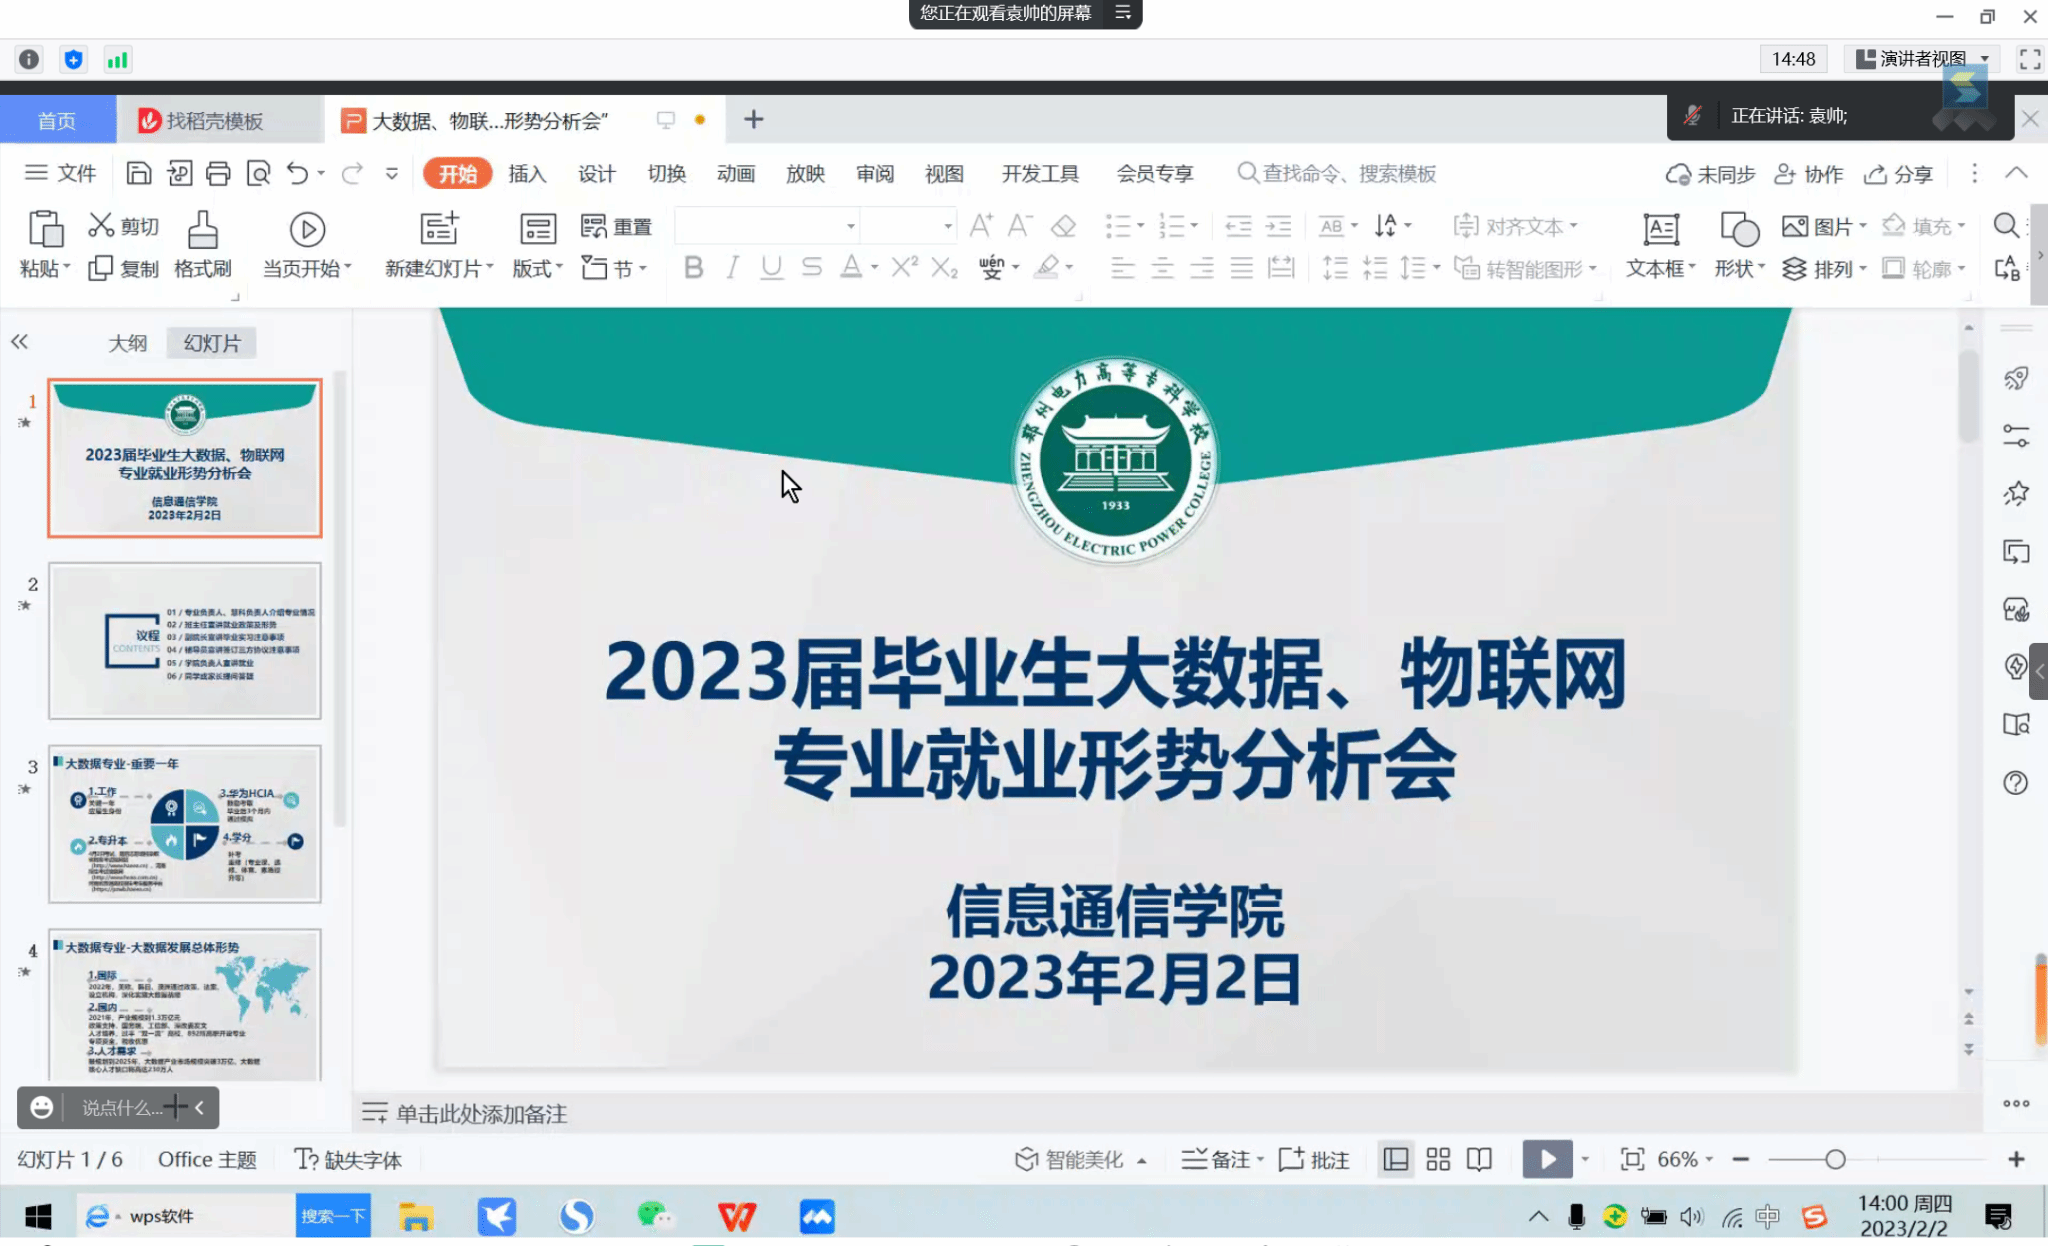The image size is (2048, 1246).
Task: Open the 文件 menu
Action: pyautogui.click(x=60, y=173)
